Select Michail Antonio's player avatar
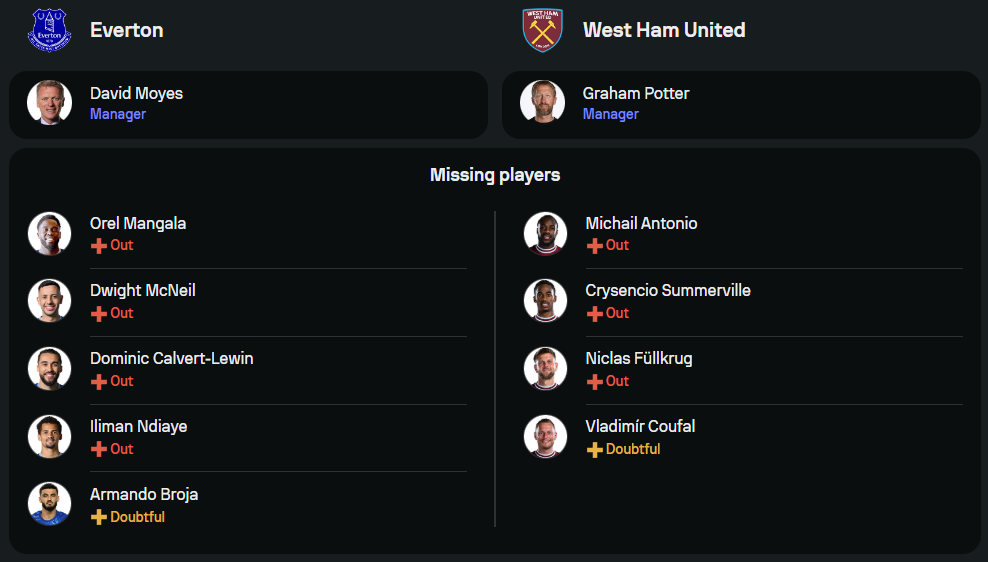Viewport: 988px width, 562px height. [545, 234]
